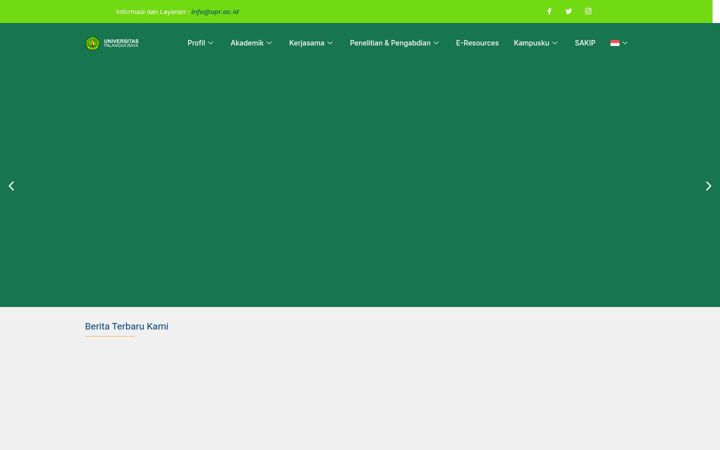Screen dimensions: 720x450
Task: Open the Facebook social icon
Action: (x=549, y=11)
